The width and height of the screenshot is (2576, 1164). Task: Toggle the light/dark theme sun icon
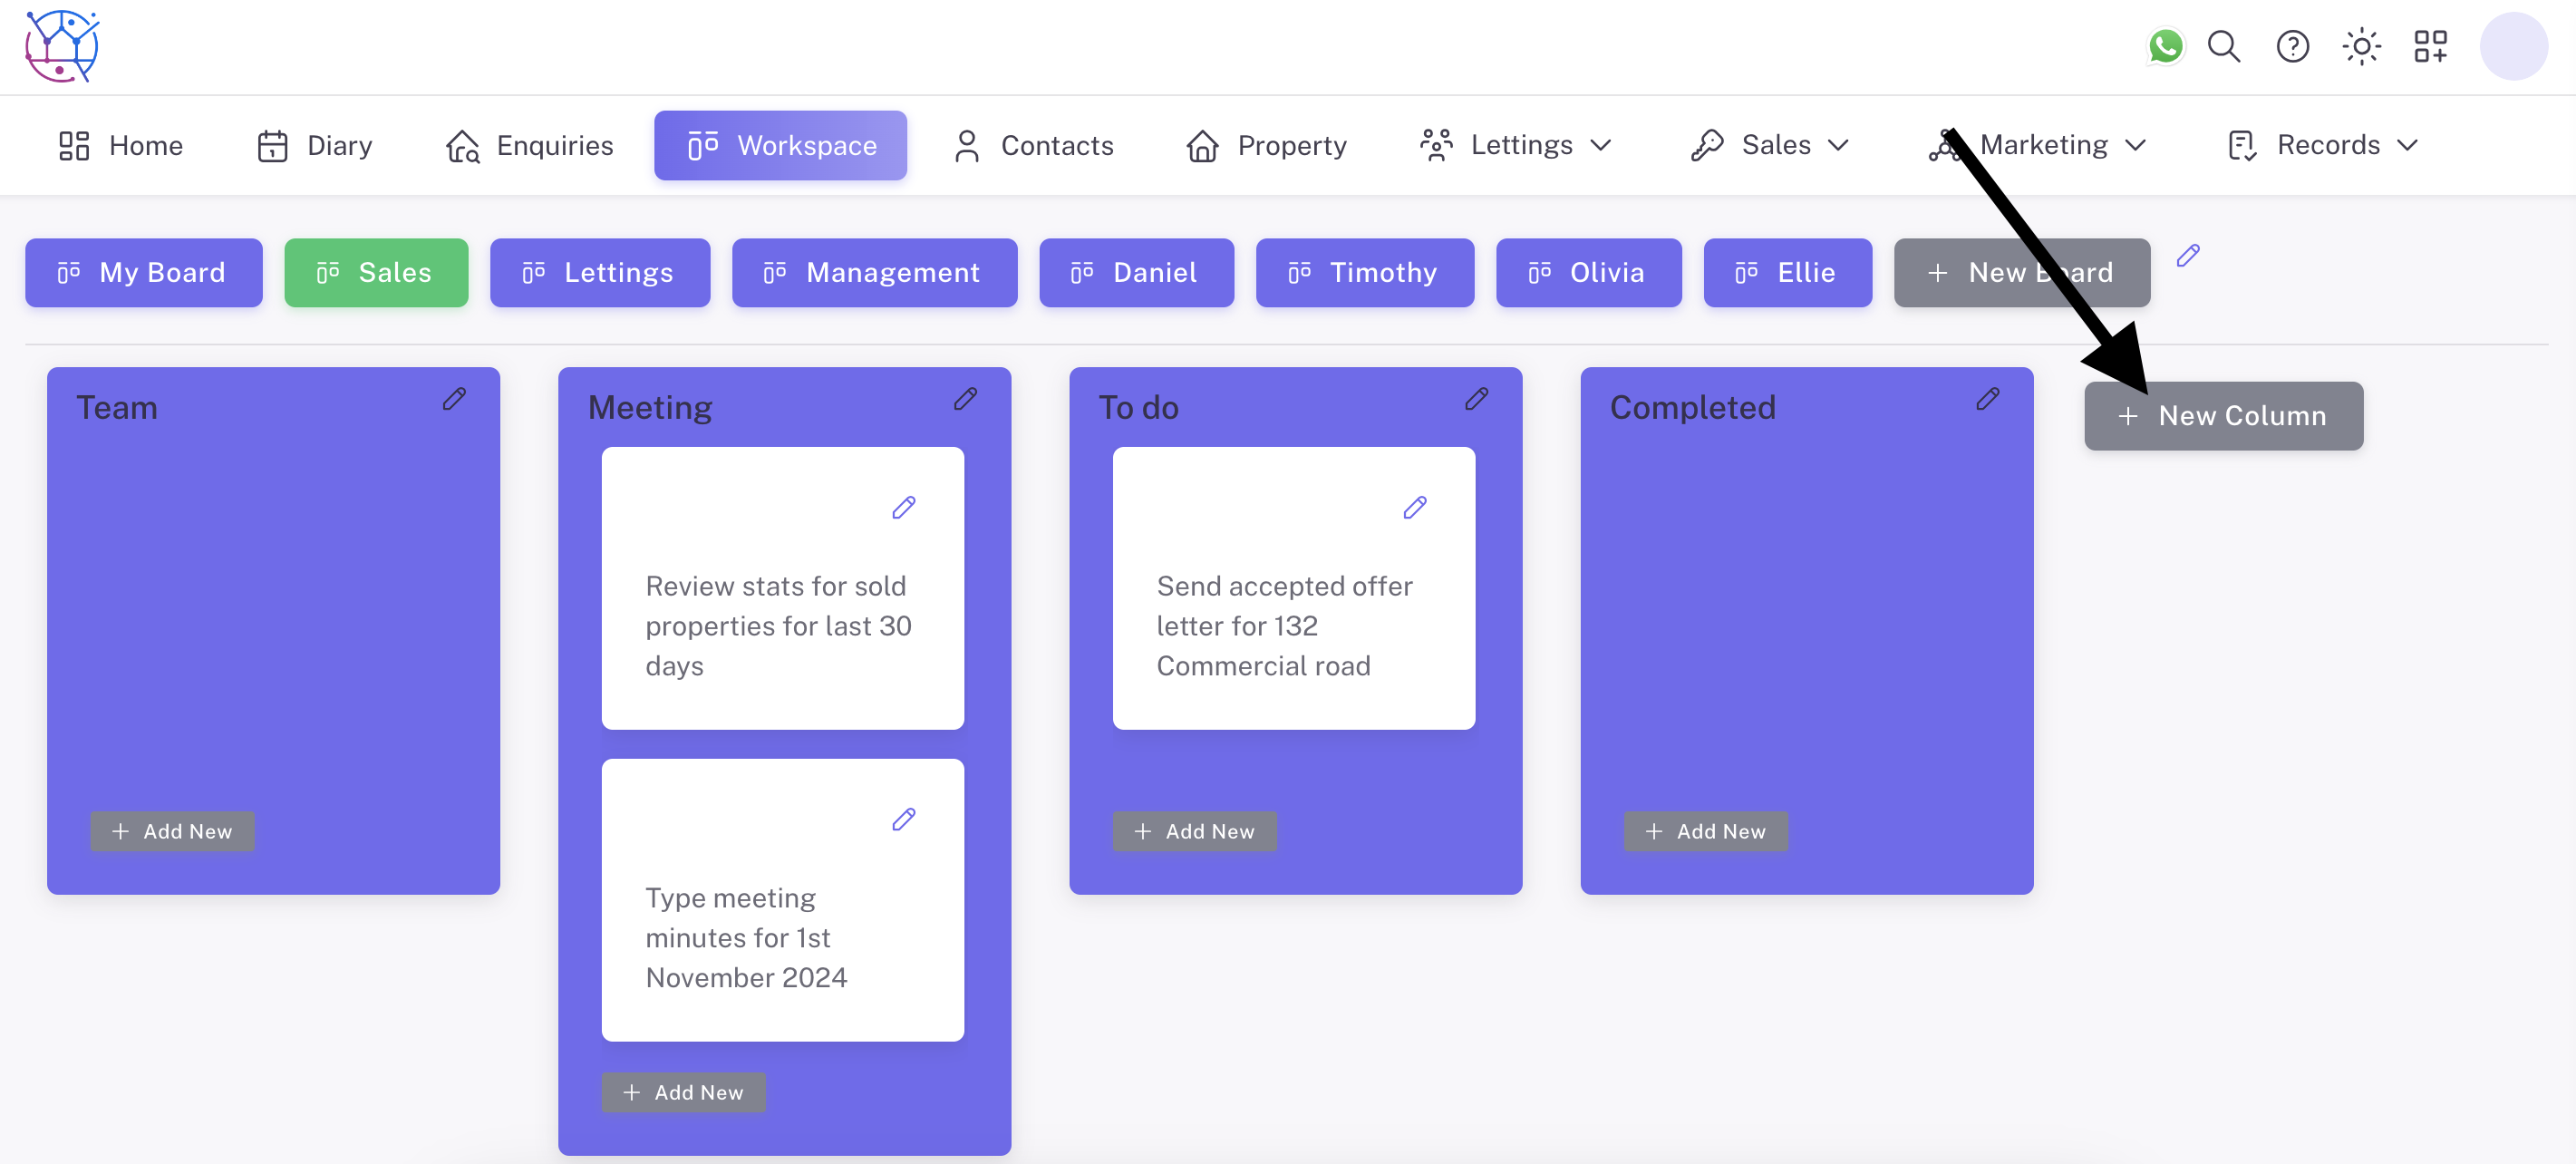point(2361,47)
